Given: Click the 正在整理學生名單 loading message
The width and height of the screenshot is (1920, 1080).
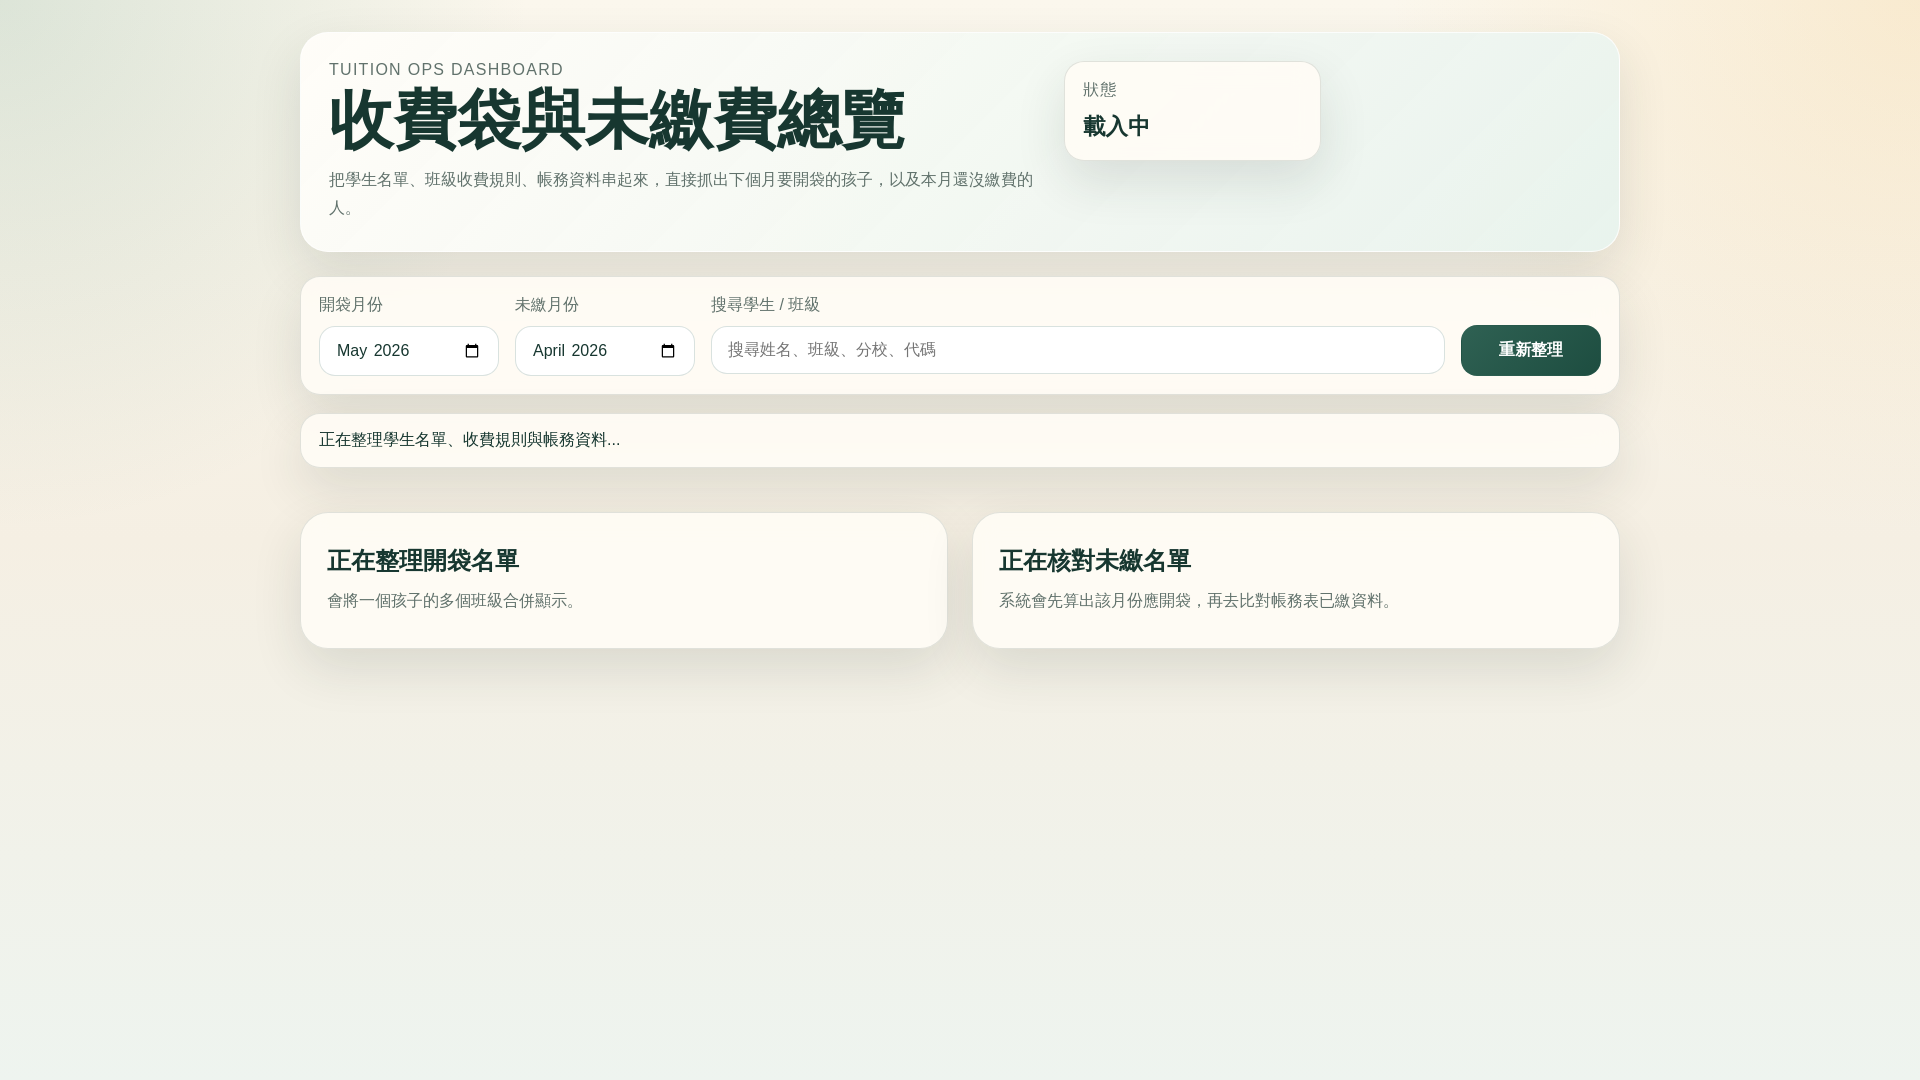Looking at the screenshot, I should click(x=470, y=440).
